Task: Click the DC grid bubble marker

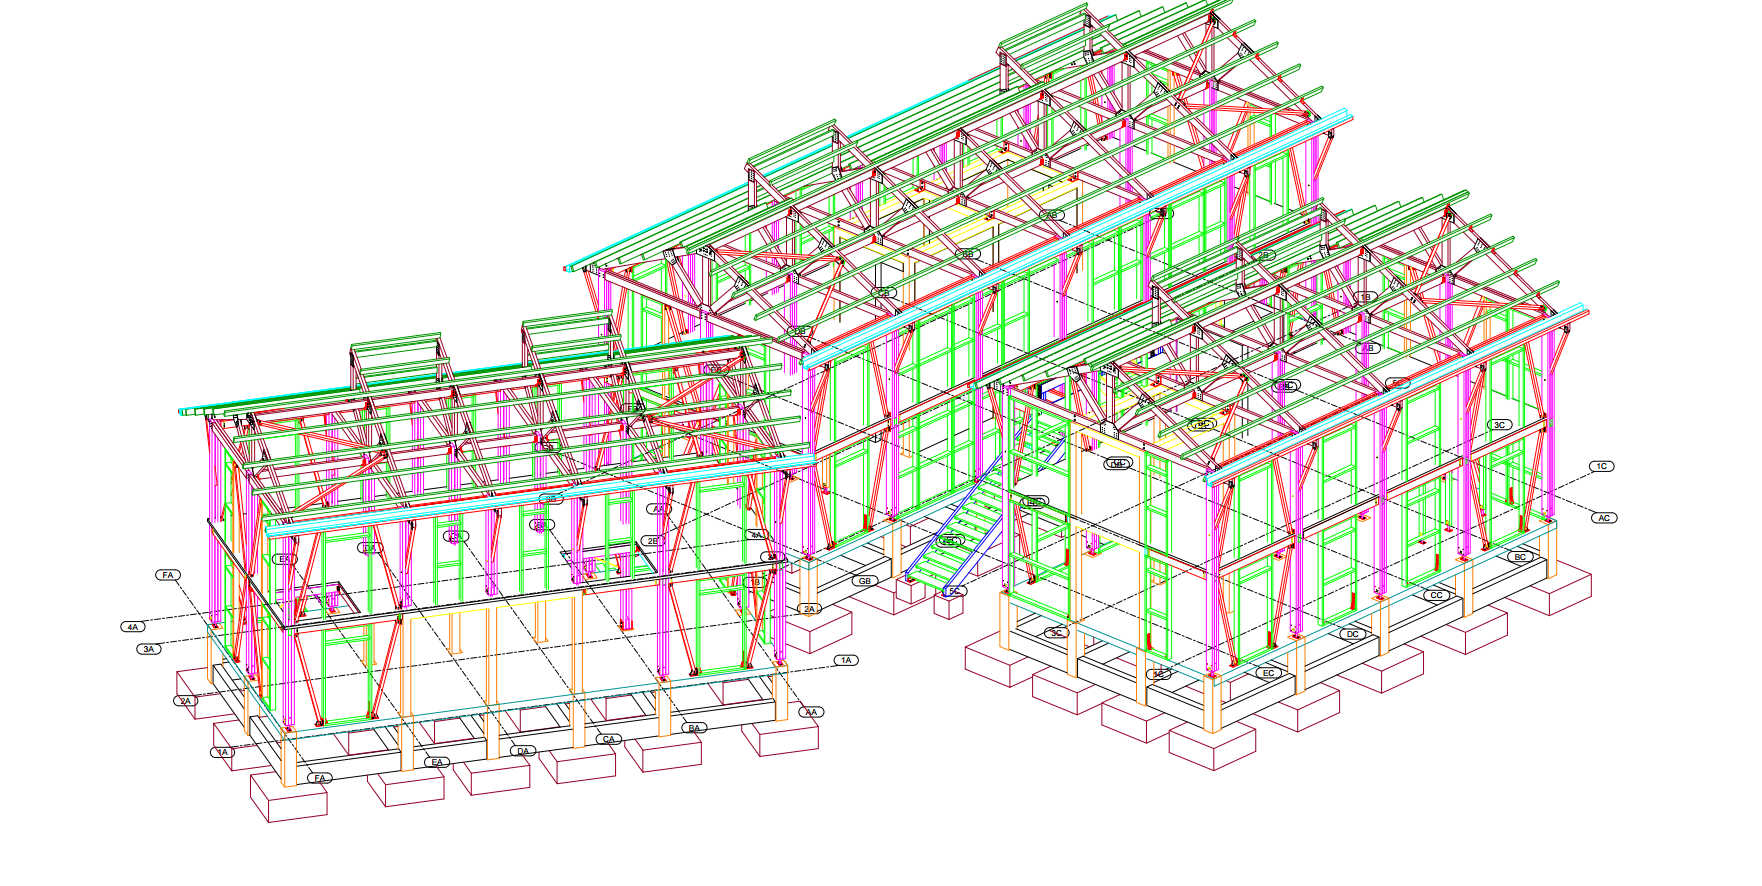Action: pos(1352,634)
